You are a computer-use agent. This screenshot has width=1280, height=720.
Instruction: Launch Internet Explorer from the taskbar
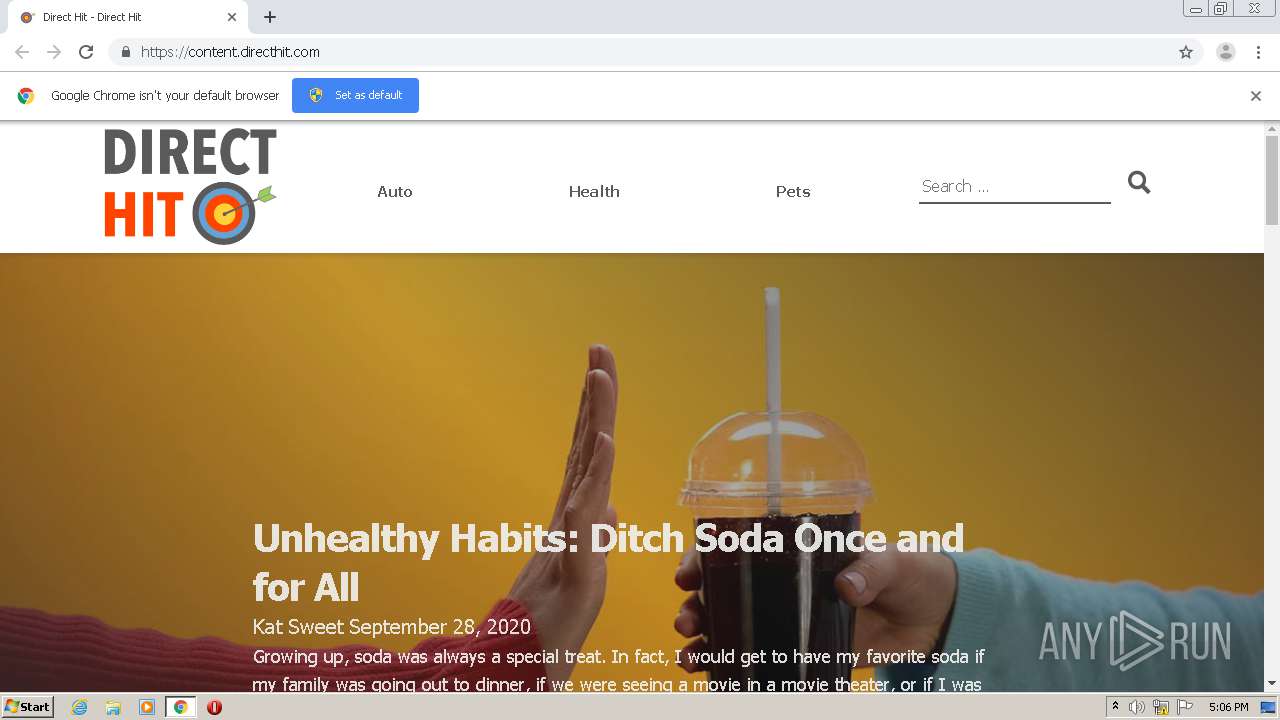pos(79,707)
